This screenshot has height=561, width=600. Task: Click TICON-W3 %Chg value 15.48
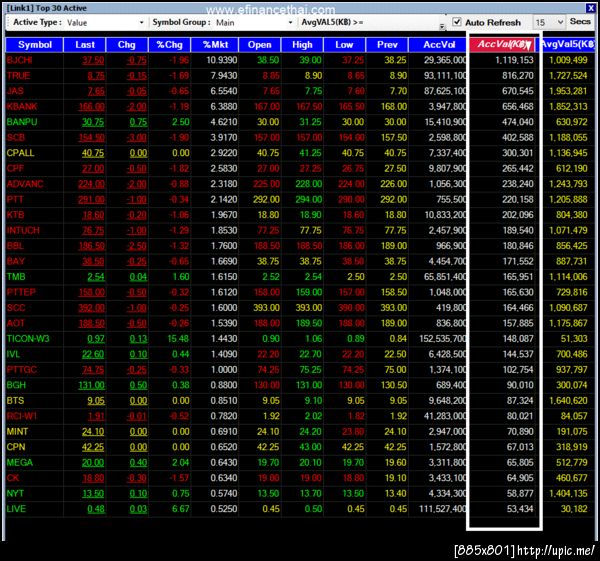point(178,339)
